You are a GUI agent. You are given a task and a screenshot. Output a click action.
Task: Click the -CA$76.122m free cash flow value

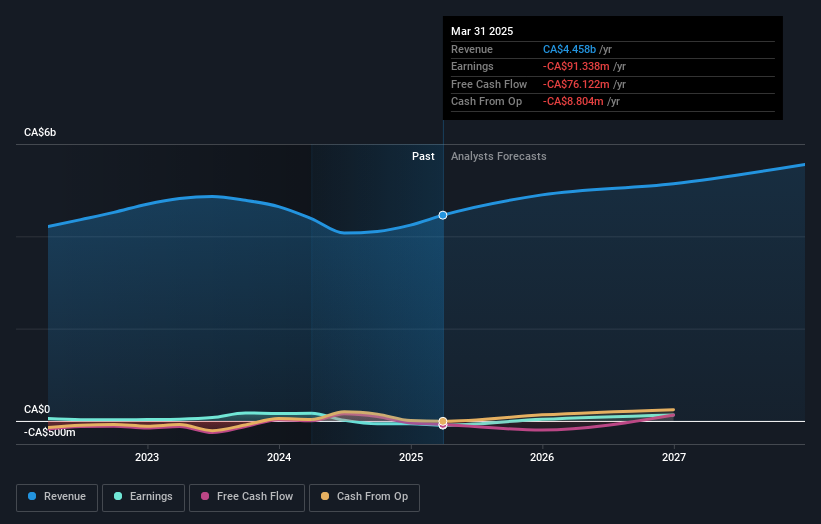click(x=576, y=84)
